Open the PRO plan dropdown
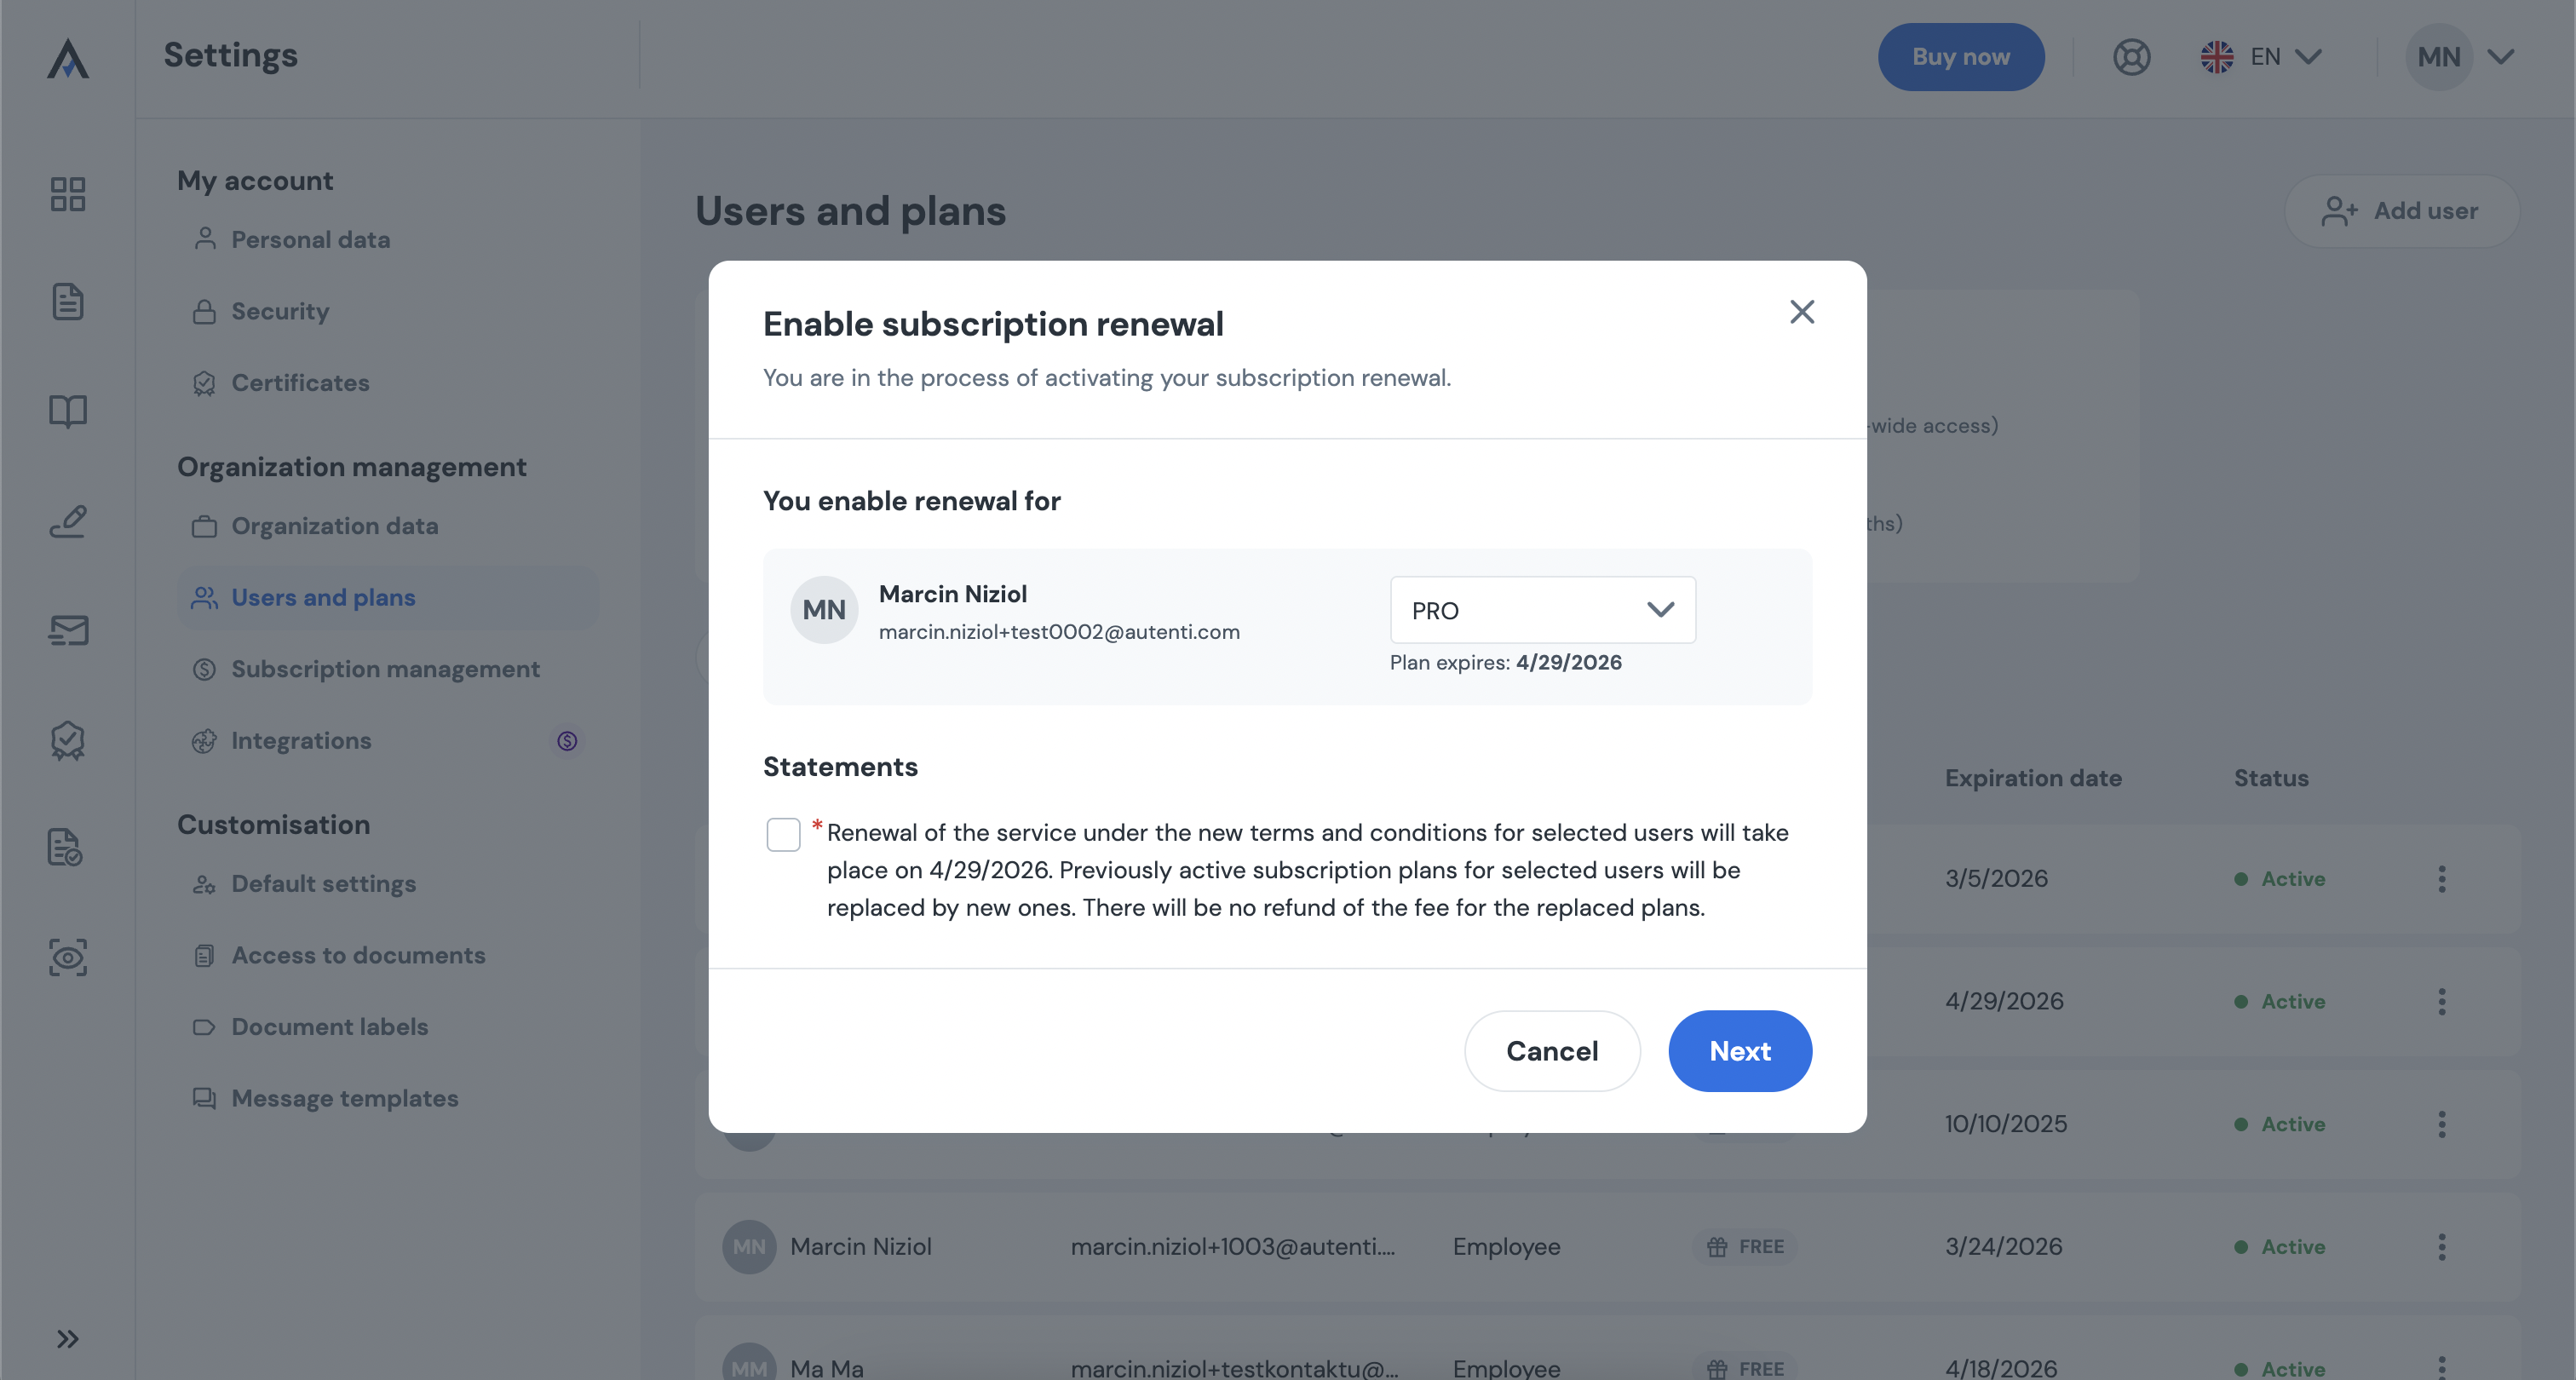The height and width of the screenshot is (1380, 2576). pyautogui.click(x=1542, y=610)
